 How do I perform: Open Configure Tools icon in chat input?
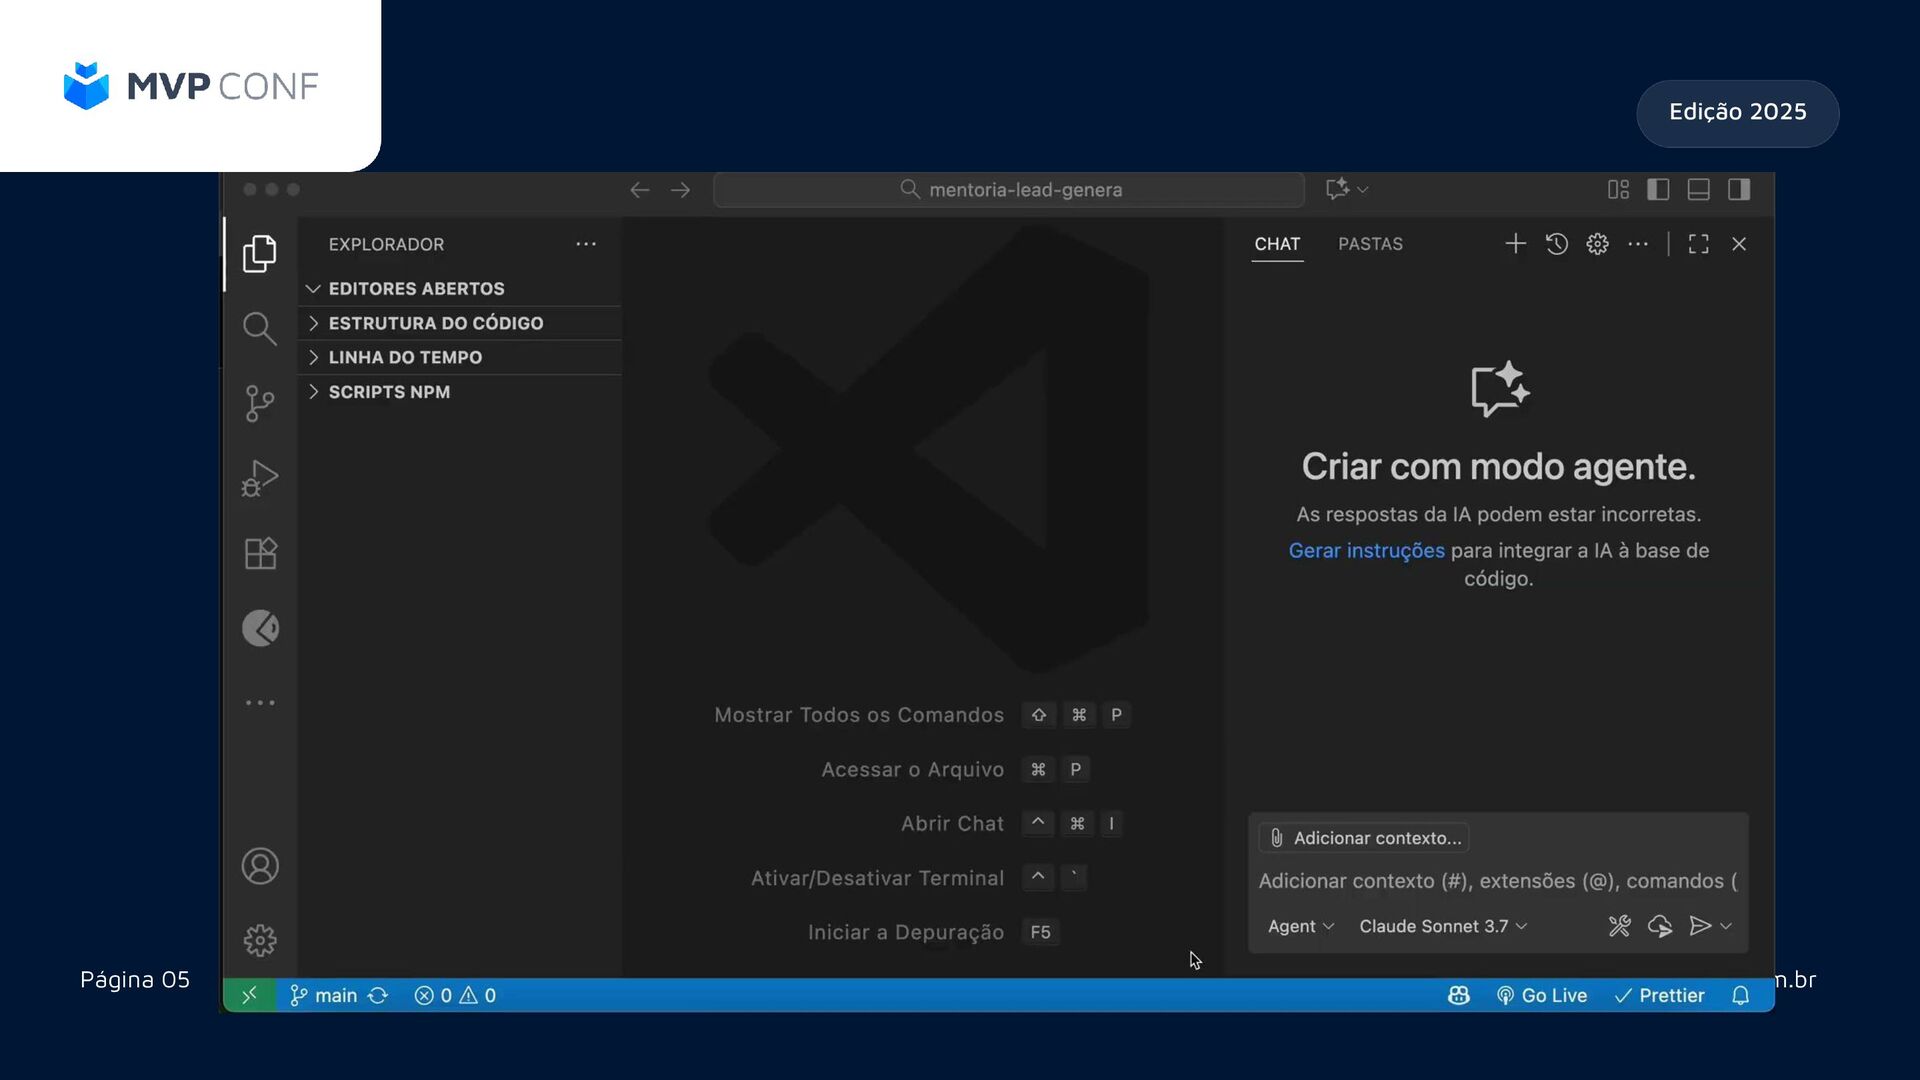pyautogui.click(x=1619, y=926)
